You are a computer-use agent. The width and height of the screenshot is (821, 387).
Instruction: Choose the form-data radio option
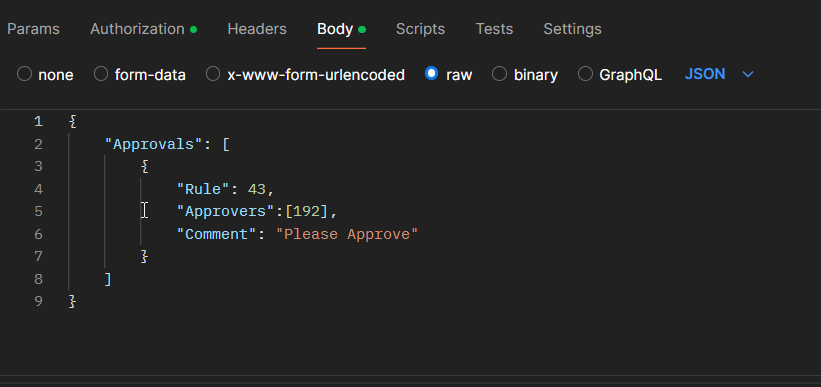(101, 74)
